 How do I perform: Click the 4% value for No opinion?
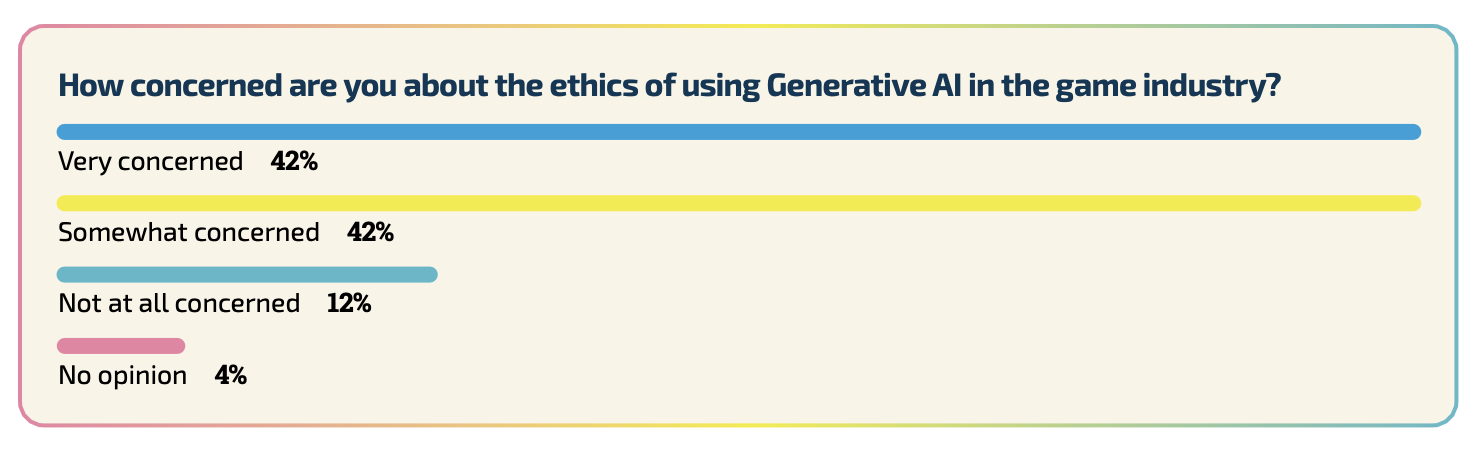231,377
